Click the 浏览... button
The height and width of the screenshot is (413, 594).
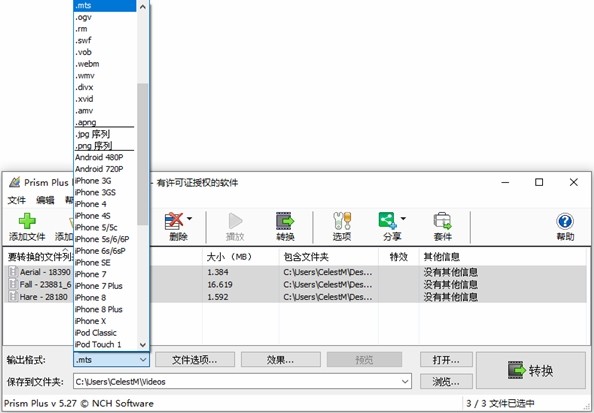coord(446,382)
